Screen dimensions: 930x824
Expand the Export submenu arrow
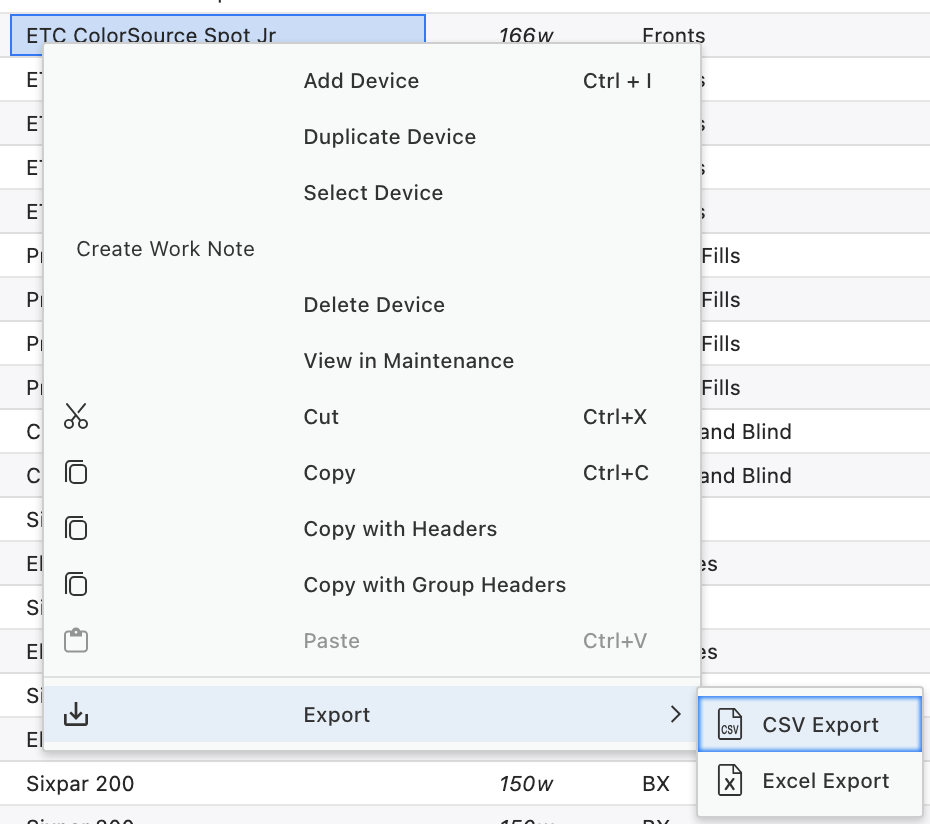pos(675,715)
